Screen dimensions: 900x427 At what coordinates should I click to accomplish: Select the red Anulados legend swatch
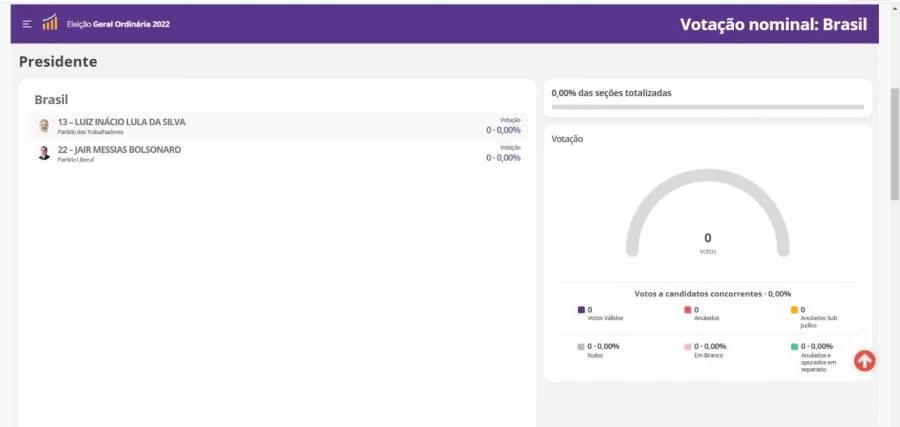(x=688, y=310)
